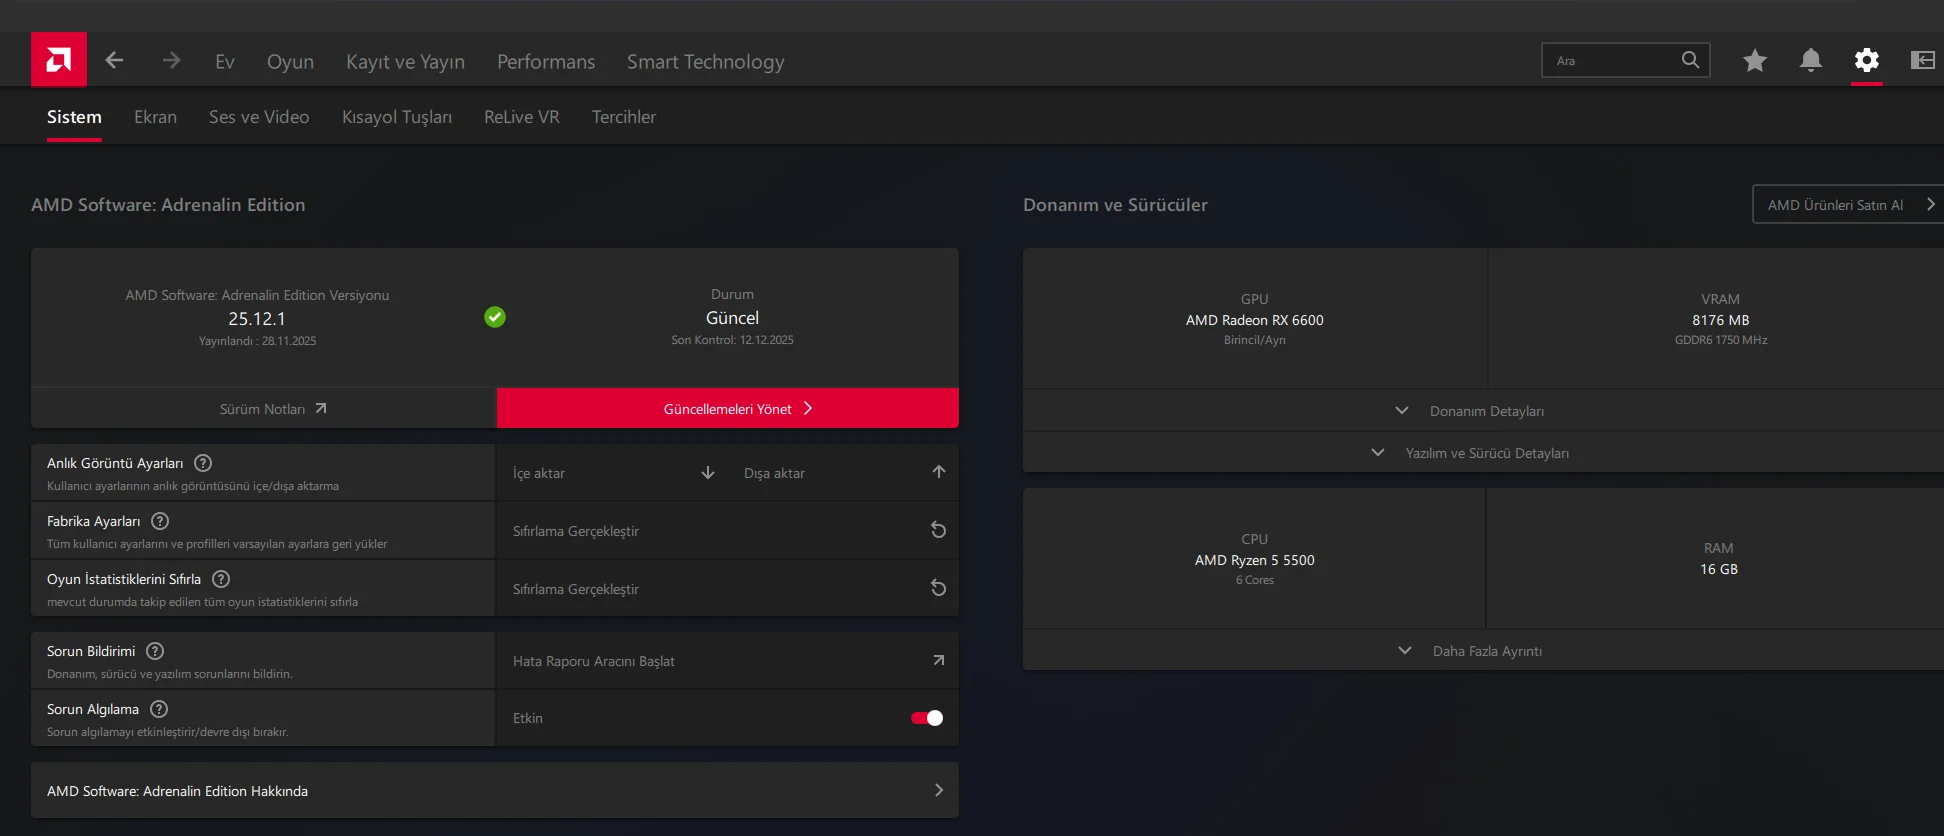The width and height of the screenshot is (1944, 836).
Task: Expand Yazılım ve Sürücü Detayları section
Action: click(x=1483, y=453)
